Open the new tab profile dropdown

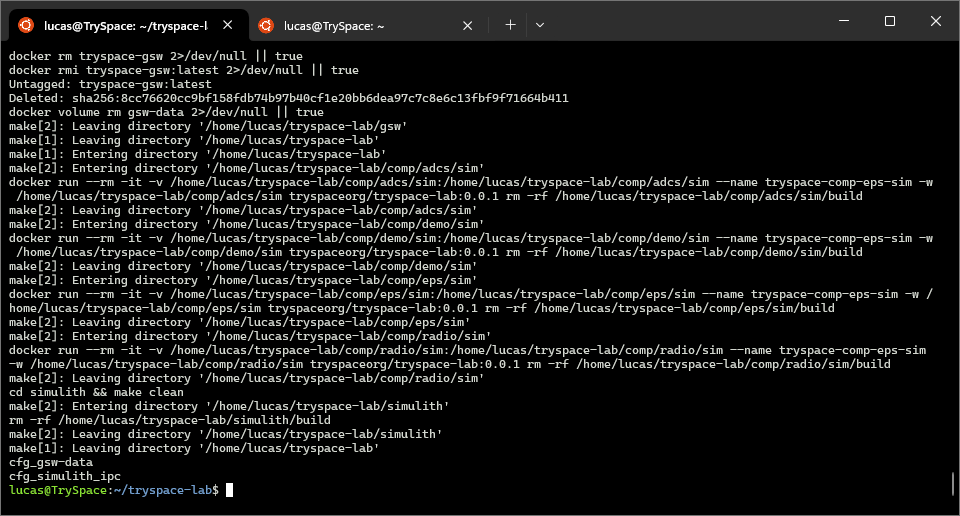click(539, 25)
